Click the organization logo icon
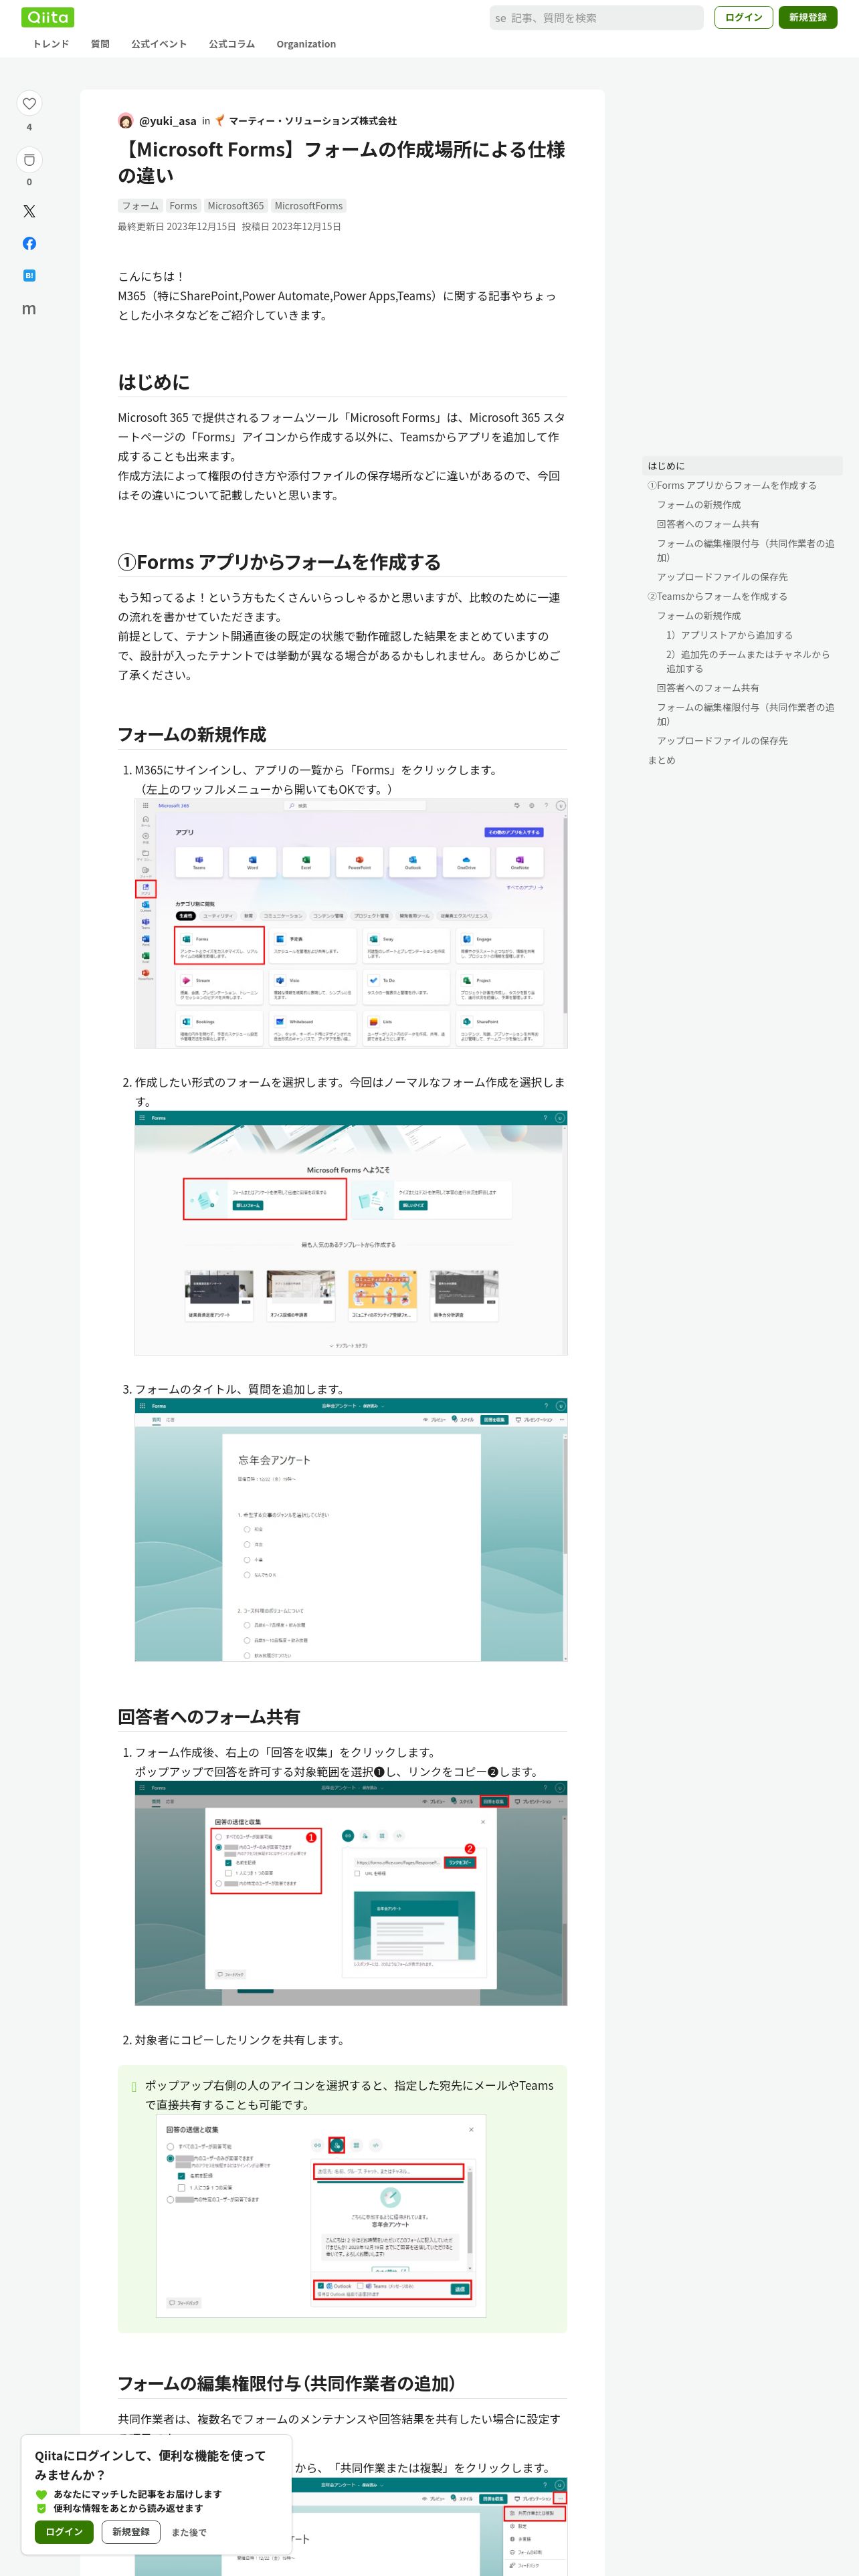Viewport: 859px width, 2576px height. pos(220,121)
